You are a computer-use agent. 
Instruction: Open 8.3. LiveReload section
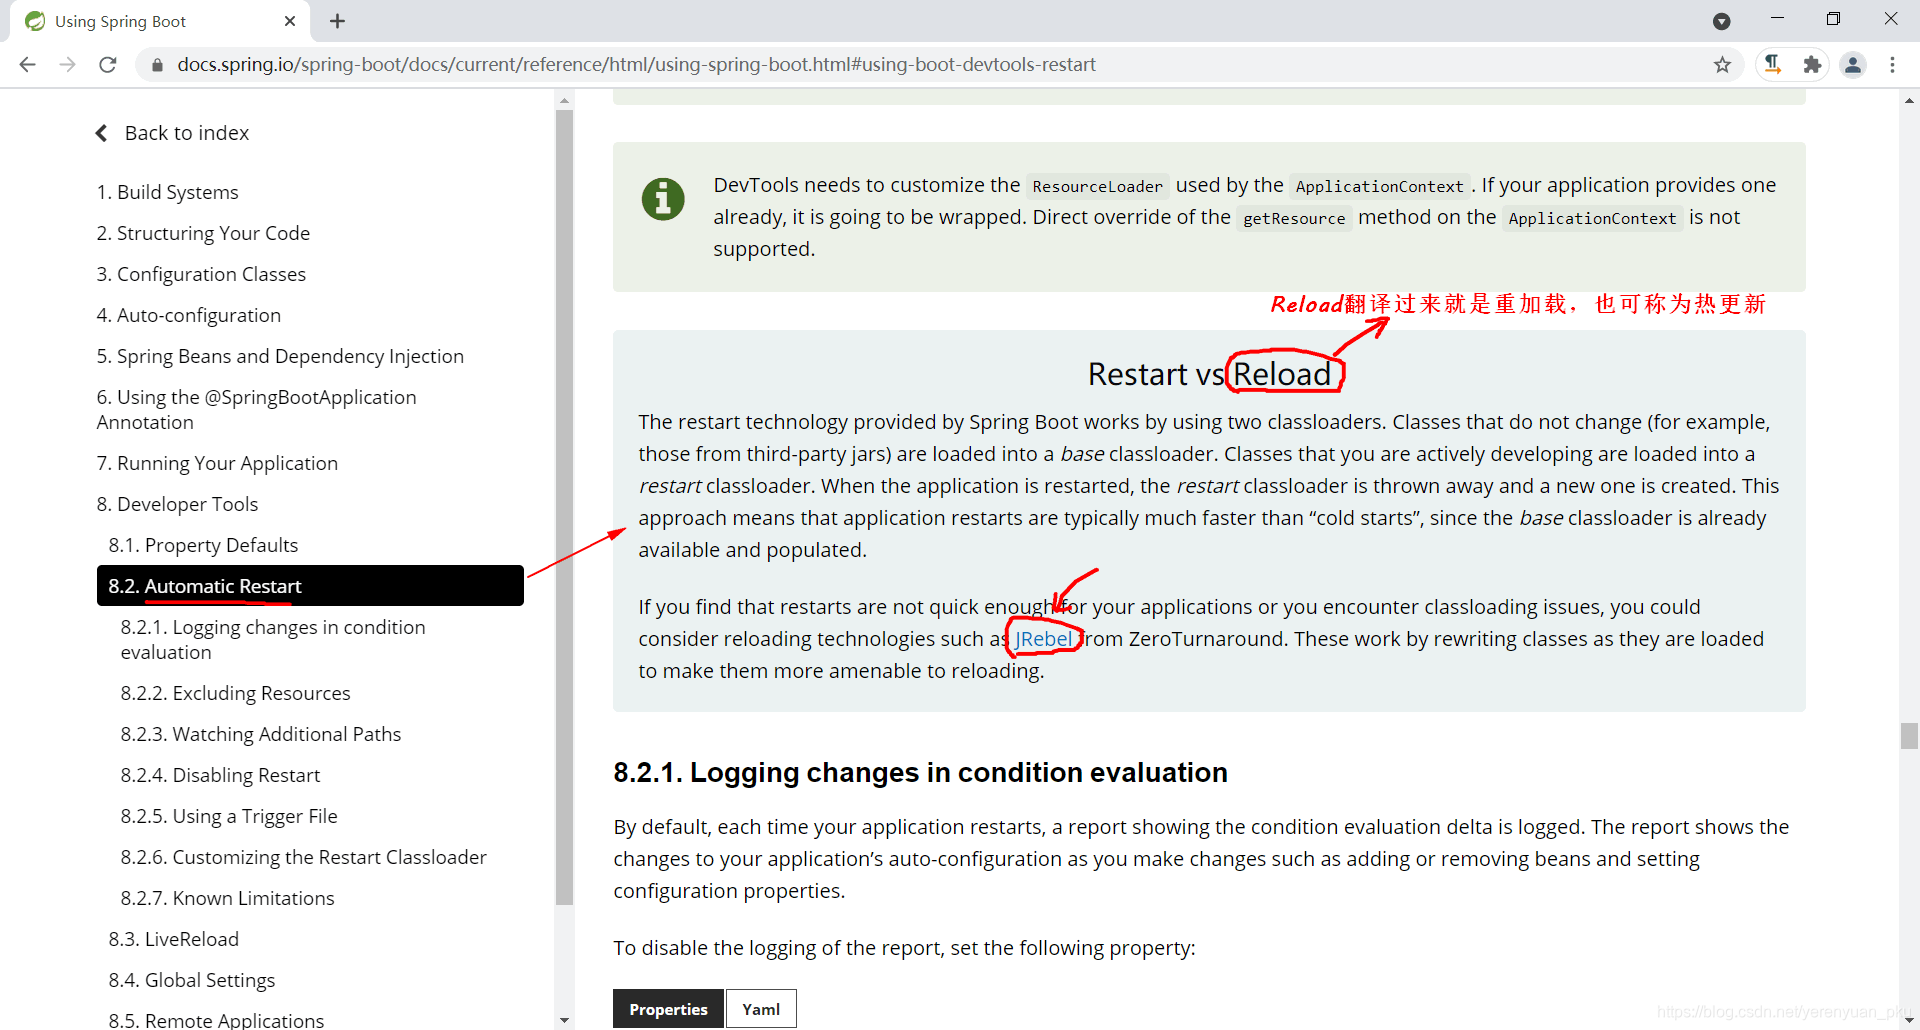click(x=173, y=939)
